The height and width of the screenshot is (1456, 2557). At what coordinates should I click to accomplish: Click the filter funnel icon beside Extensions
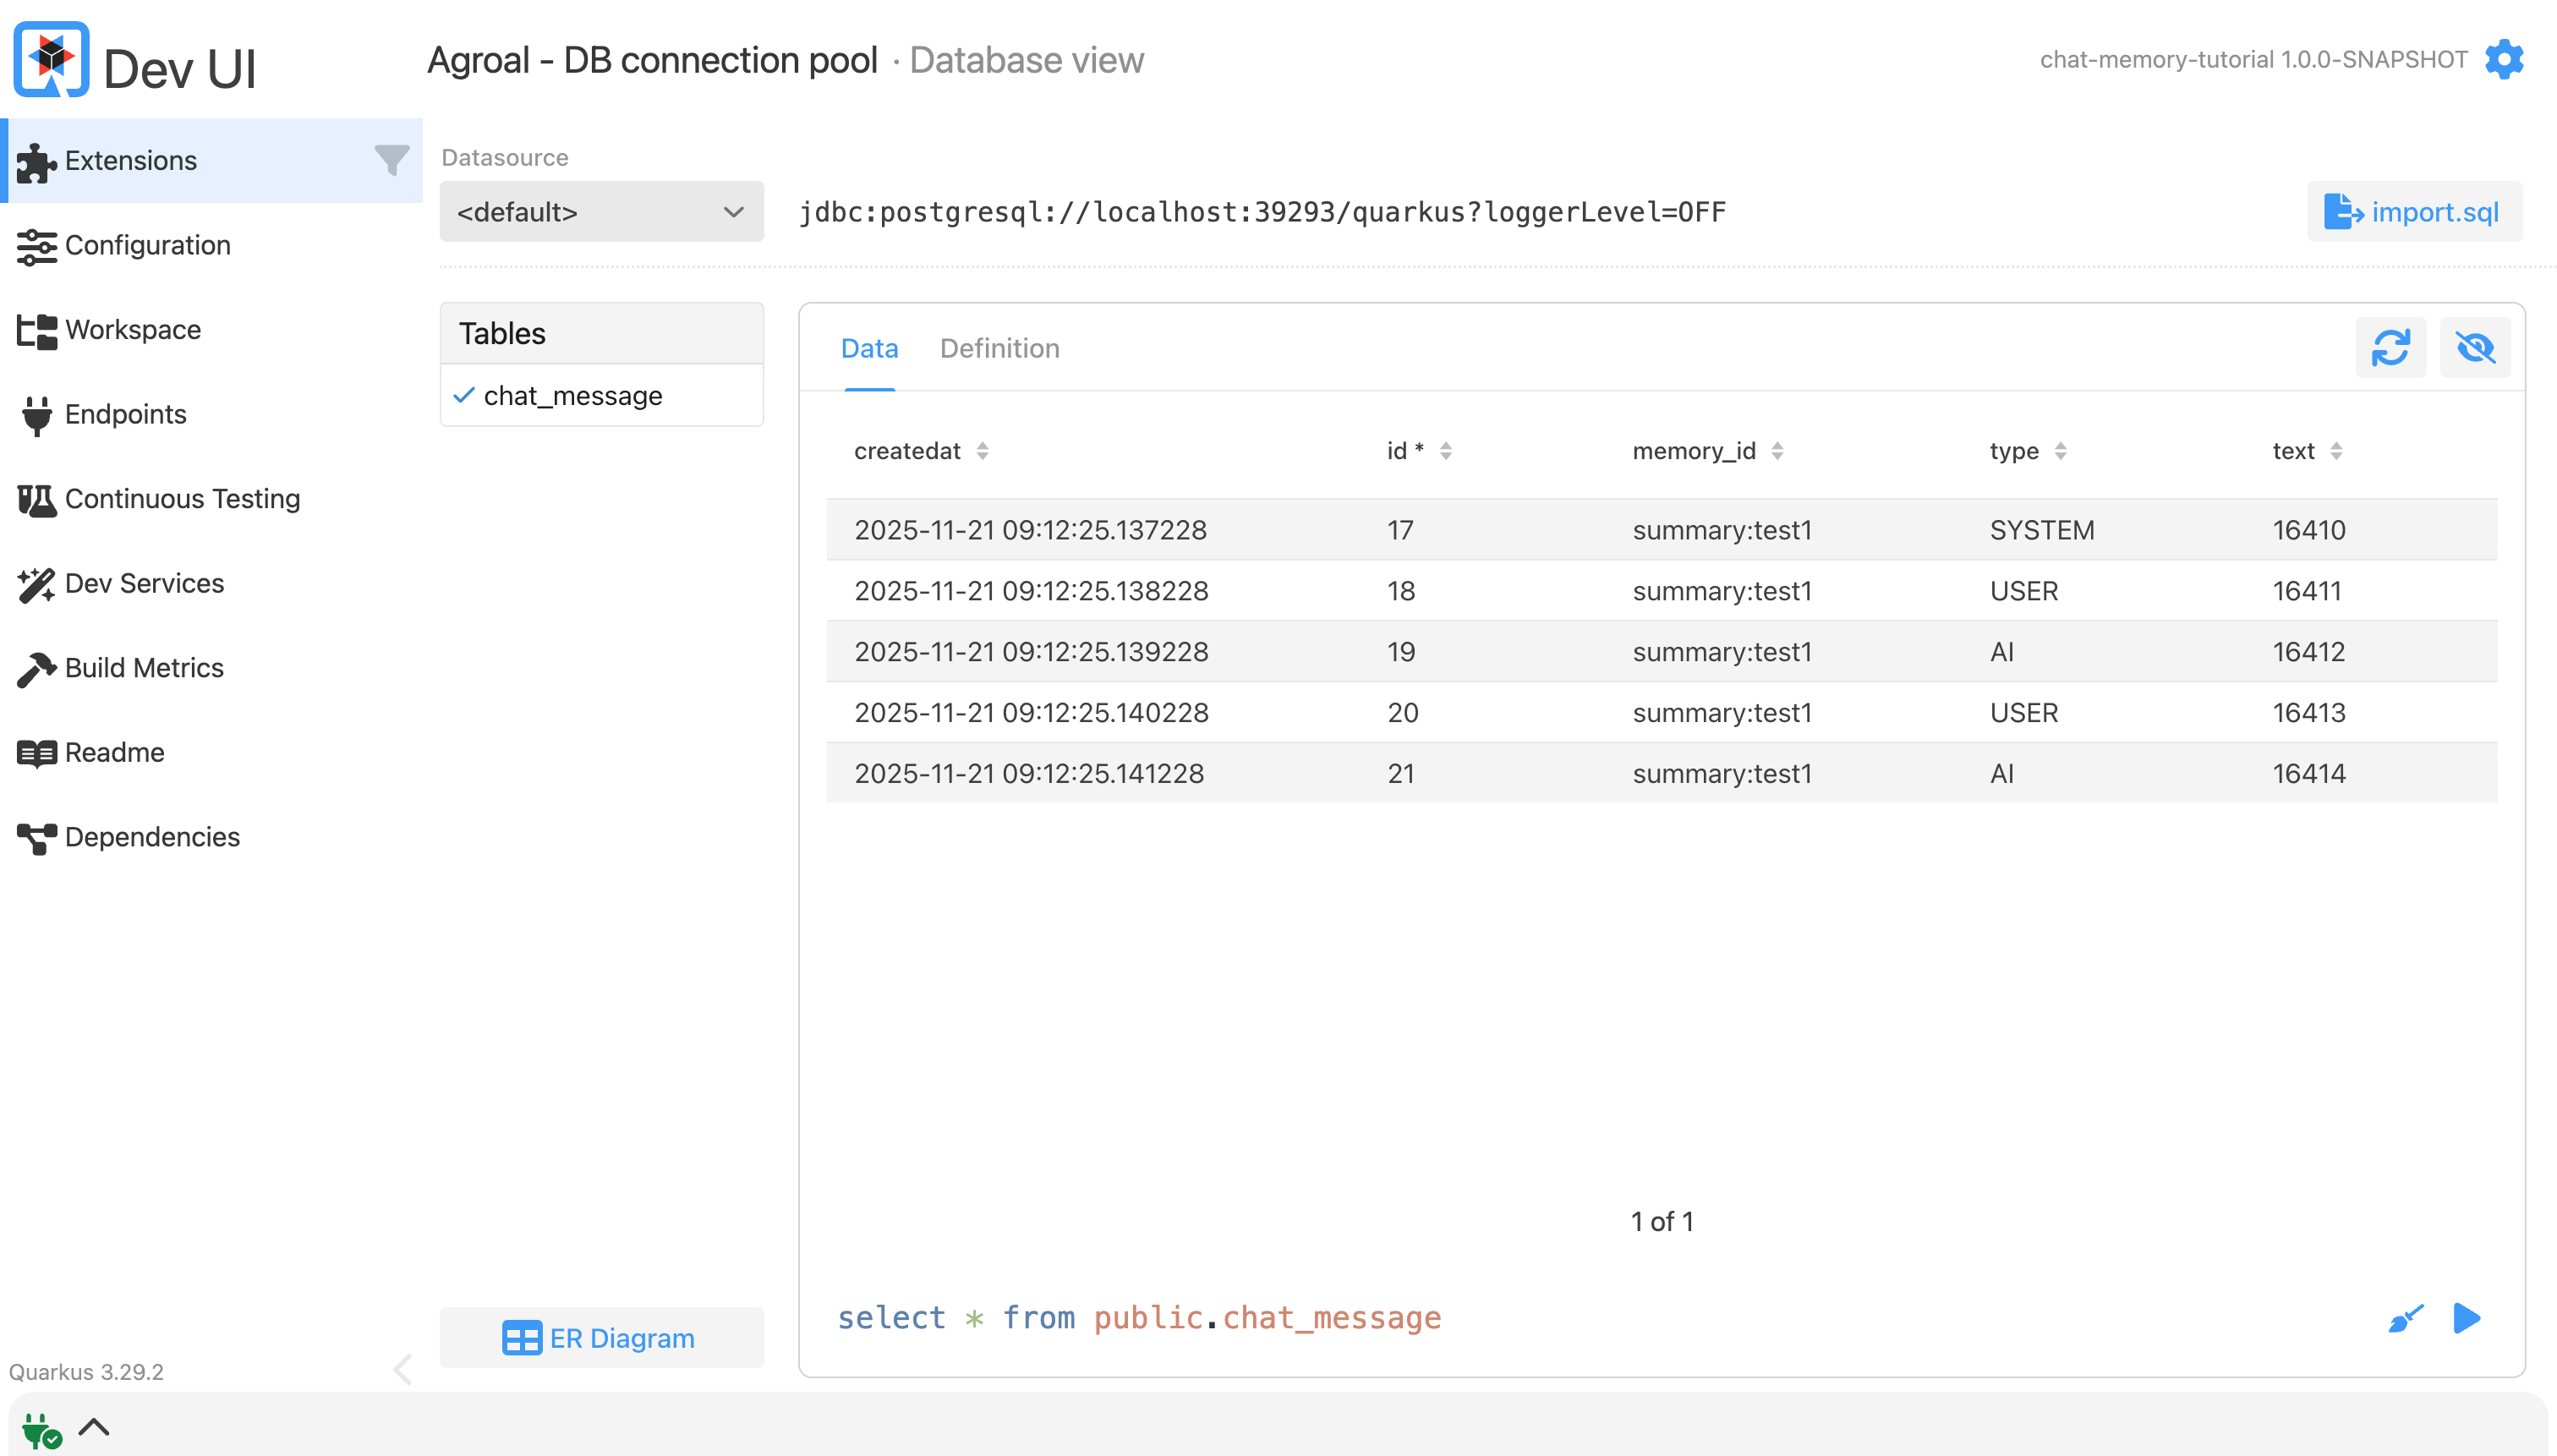[391, 160]
